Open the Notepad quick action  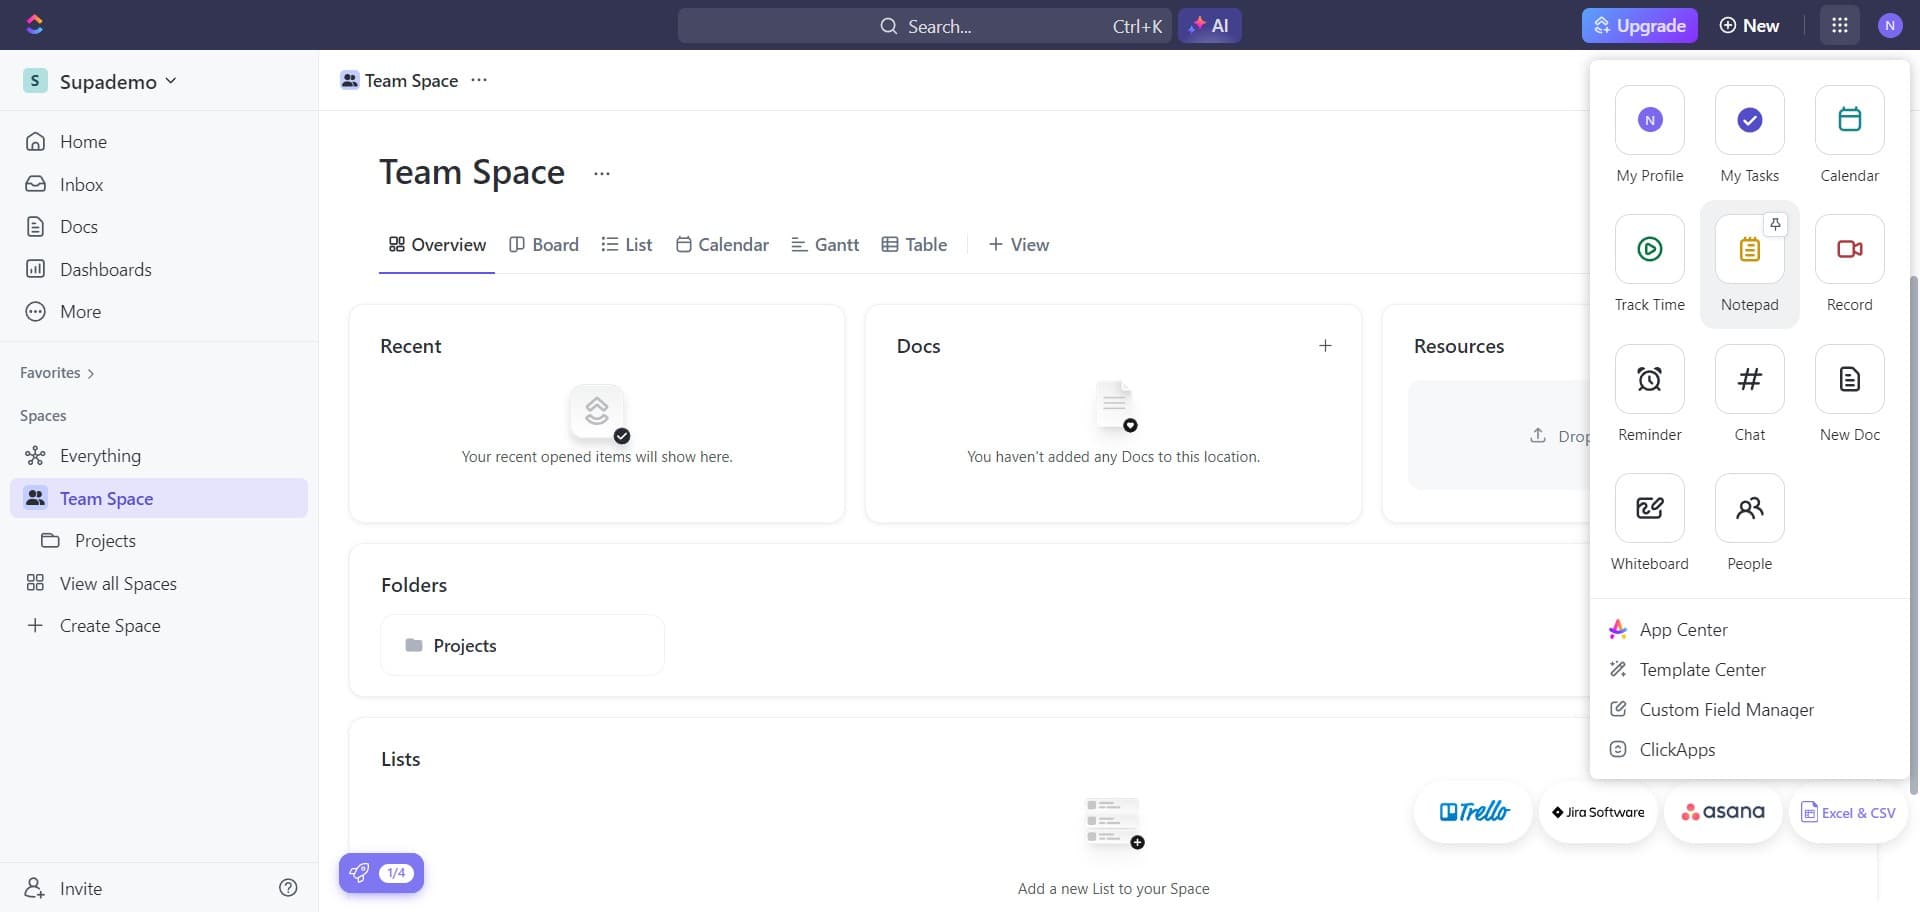[1749, 250]
